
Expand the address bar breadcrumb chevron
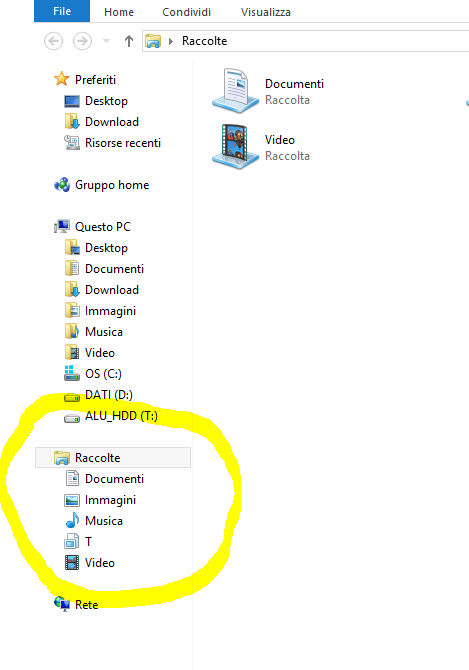pos(171,41)
